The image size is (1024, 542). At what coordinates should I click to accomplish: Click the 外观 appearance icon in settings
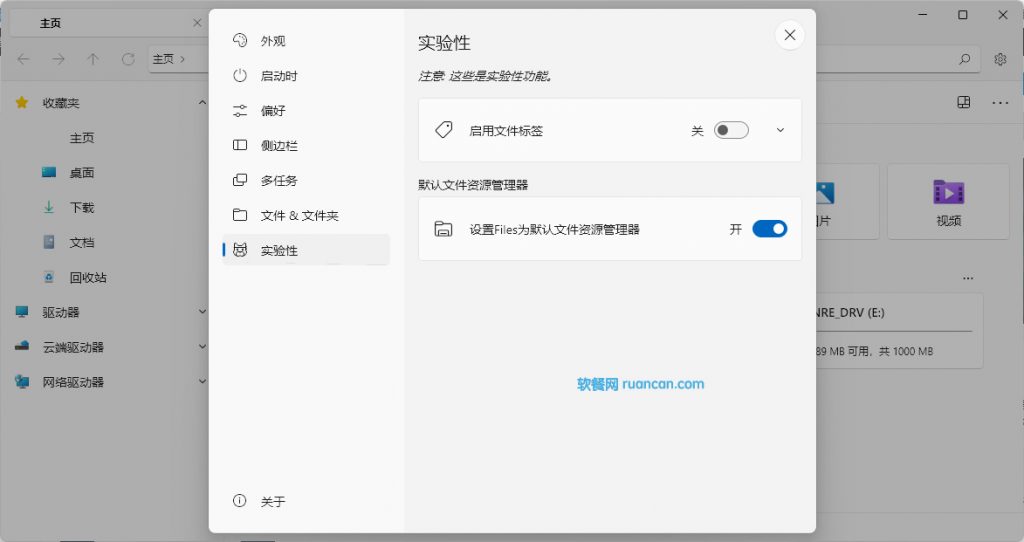240,41
